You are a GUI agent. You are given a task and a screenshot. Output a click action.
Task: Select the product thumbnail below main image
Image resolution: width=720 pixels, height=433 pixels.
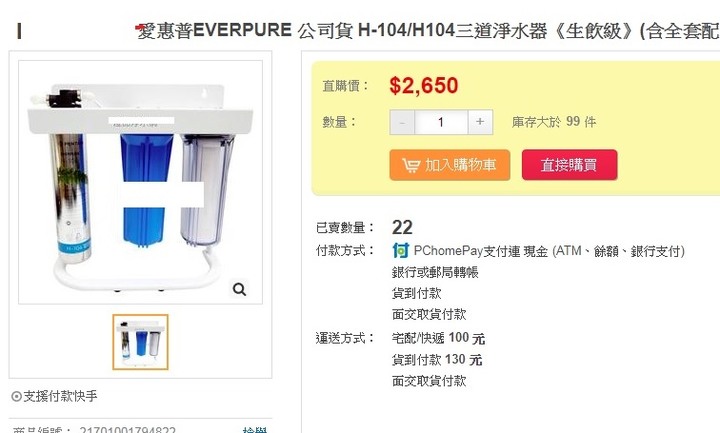pyautogui.click(x=141, y=342)
